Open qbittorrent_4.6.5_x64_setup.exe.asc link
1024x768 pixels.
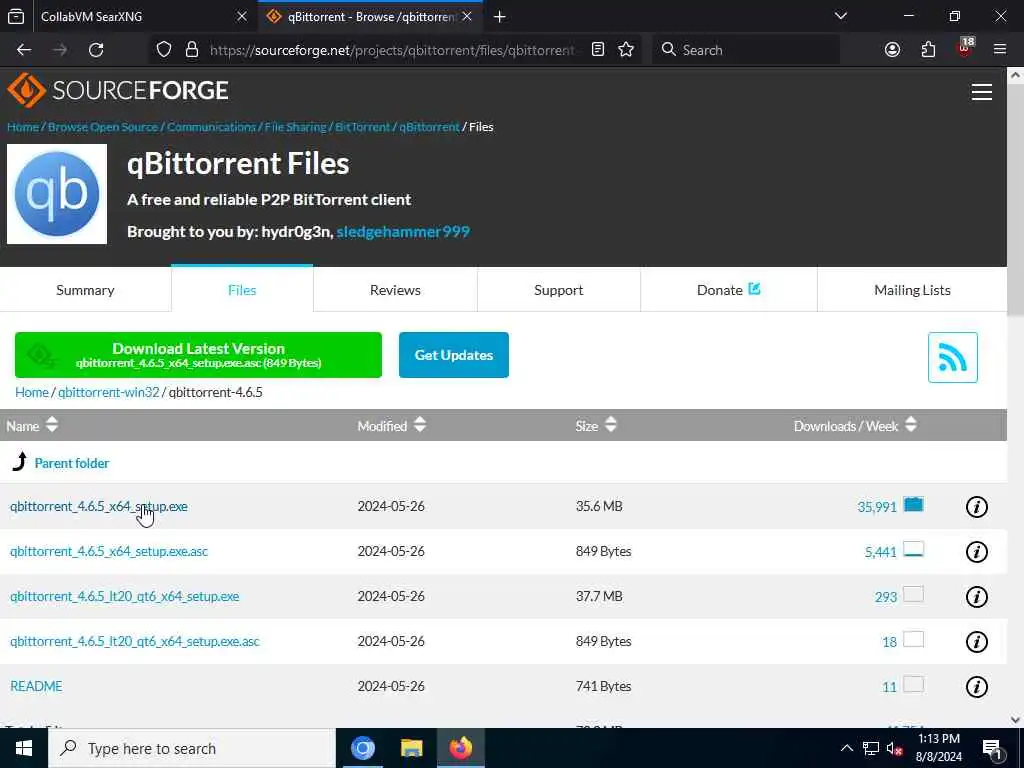tap(109, 551)
